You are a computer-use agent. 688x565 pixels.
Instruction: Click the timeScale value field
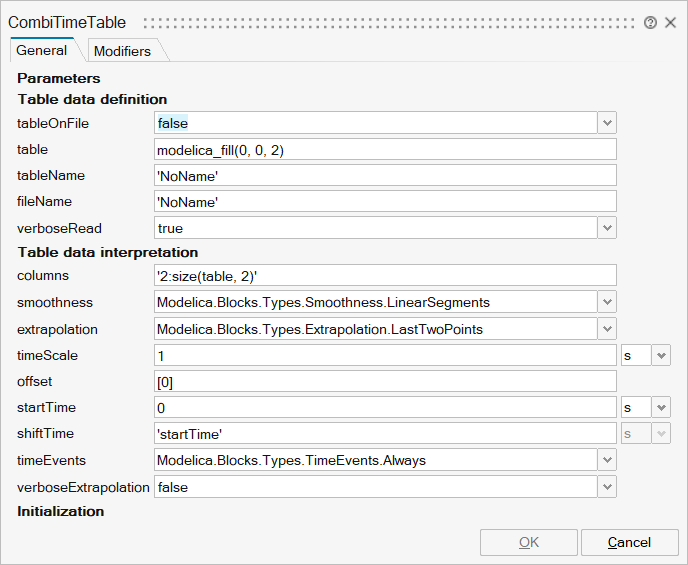(385, 355)
